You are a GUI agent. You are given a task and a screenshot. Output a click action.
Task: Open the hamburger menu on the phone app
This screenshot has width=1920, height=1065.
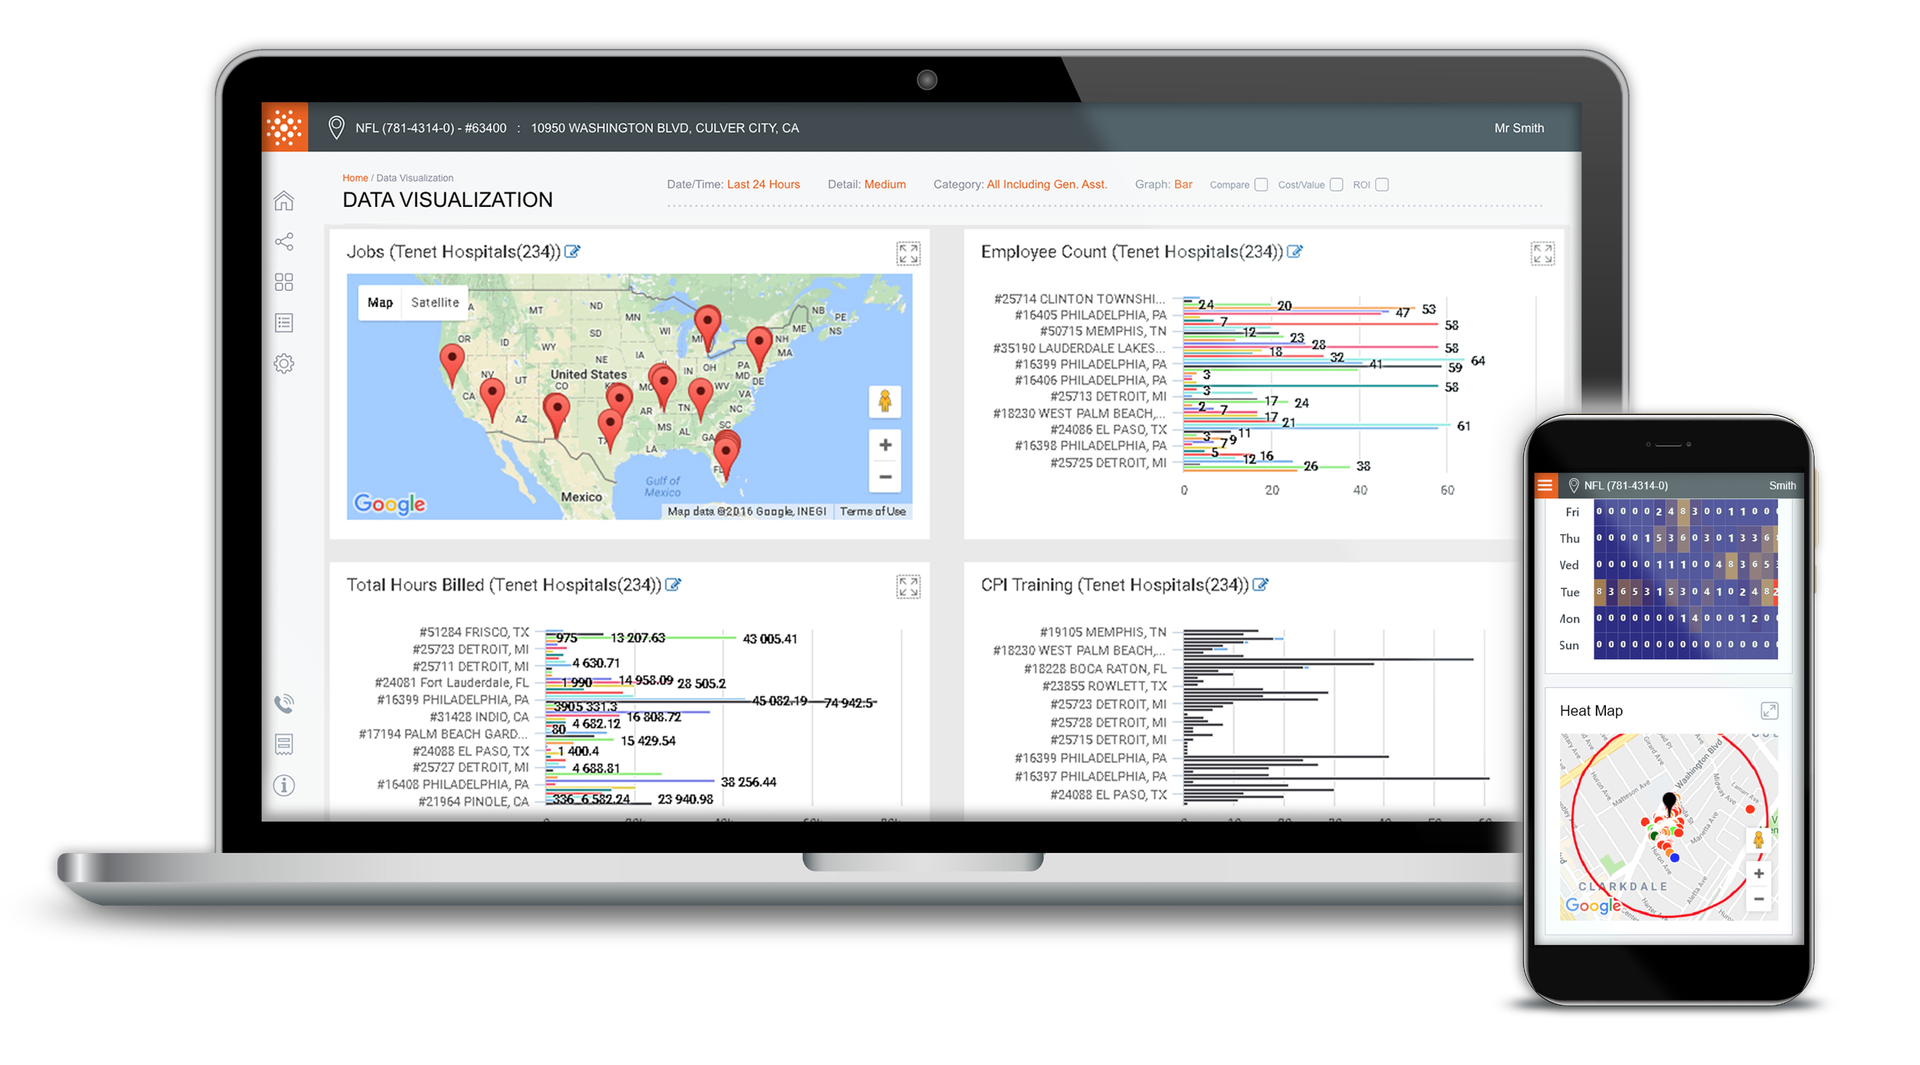pyautogui.click(x=1545, y=484)
